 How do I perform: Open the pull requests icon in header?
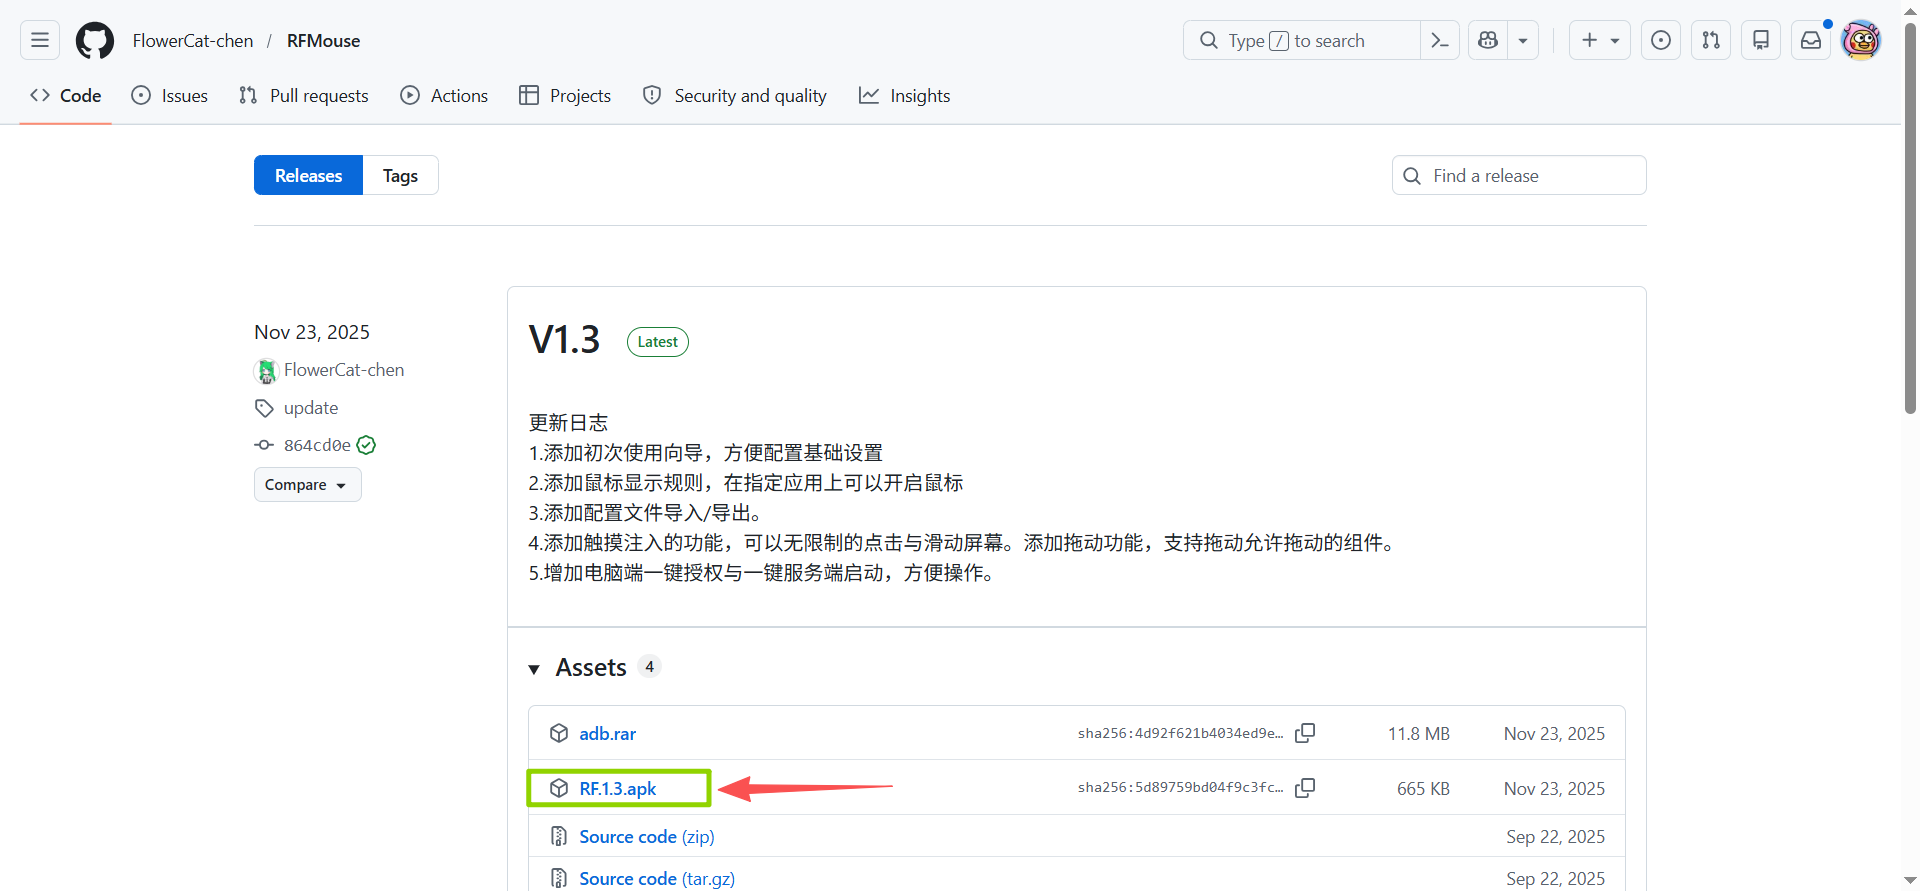[1711, 40]
